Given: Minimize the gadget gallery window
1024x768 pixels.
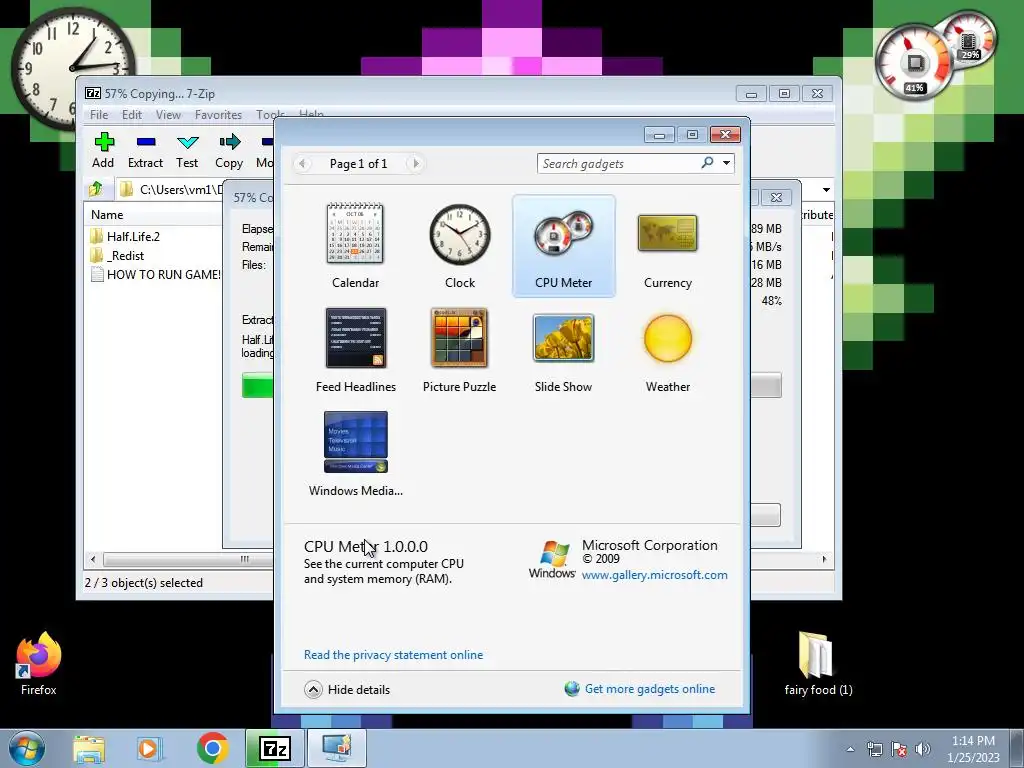Looking at the screenshot, I should [659, 135].
